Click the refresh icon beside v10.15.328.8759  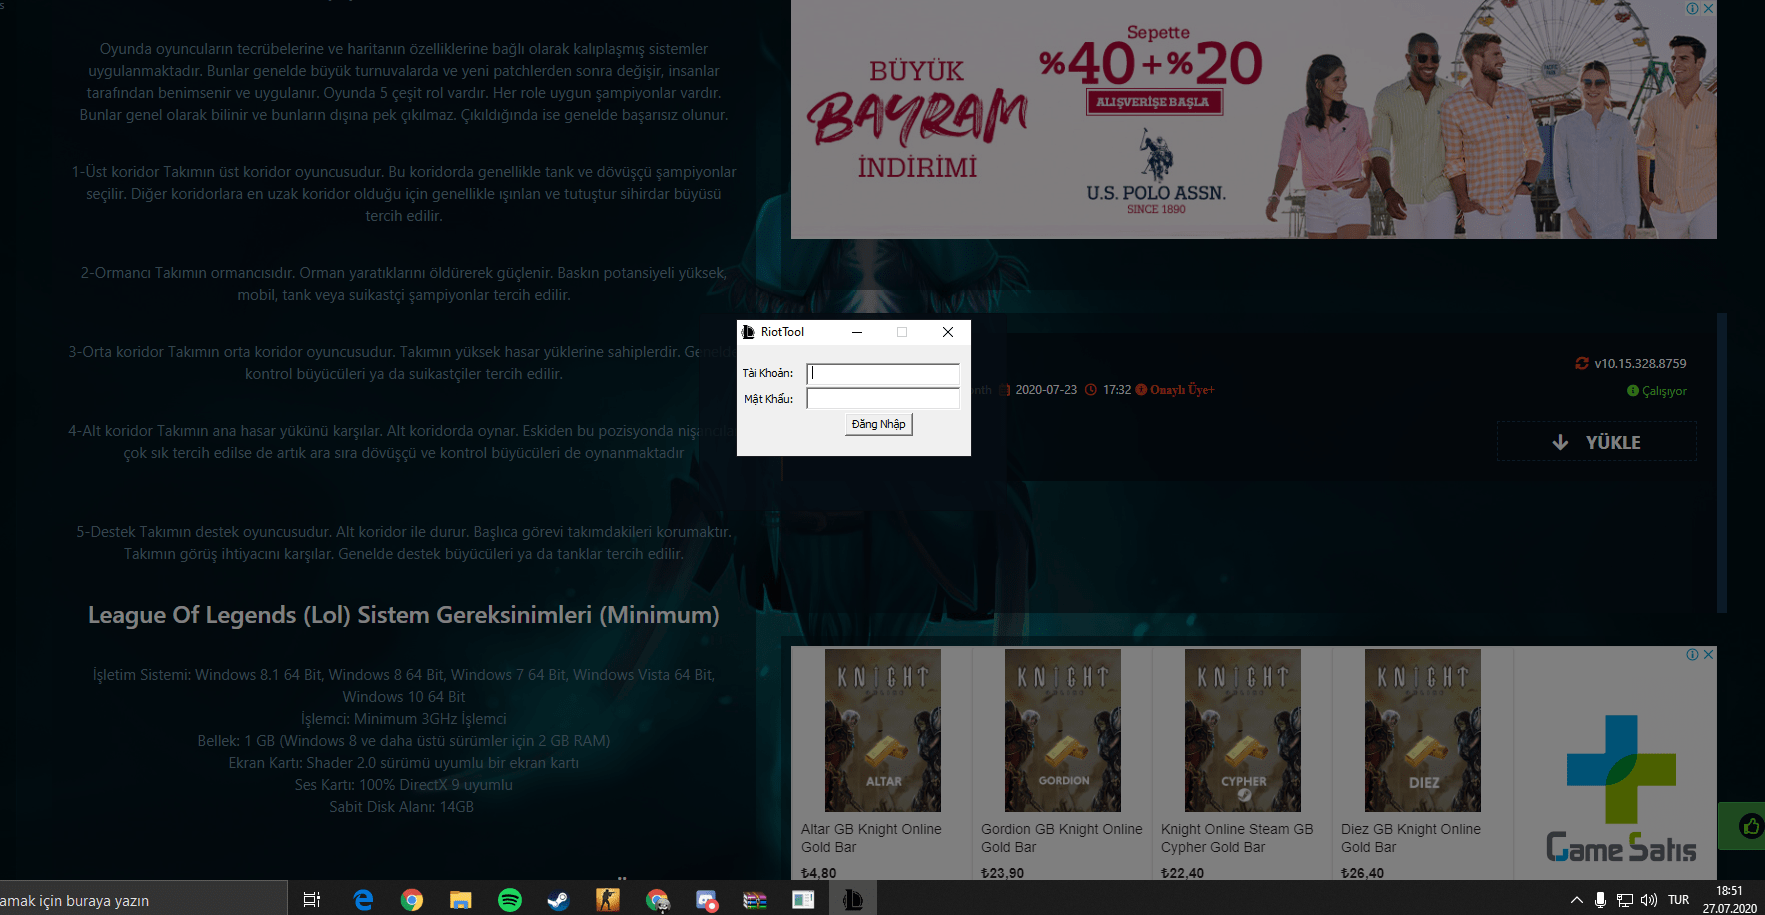click(1582, 364)
